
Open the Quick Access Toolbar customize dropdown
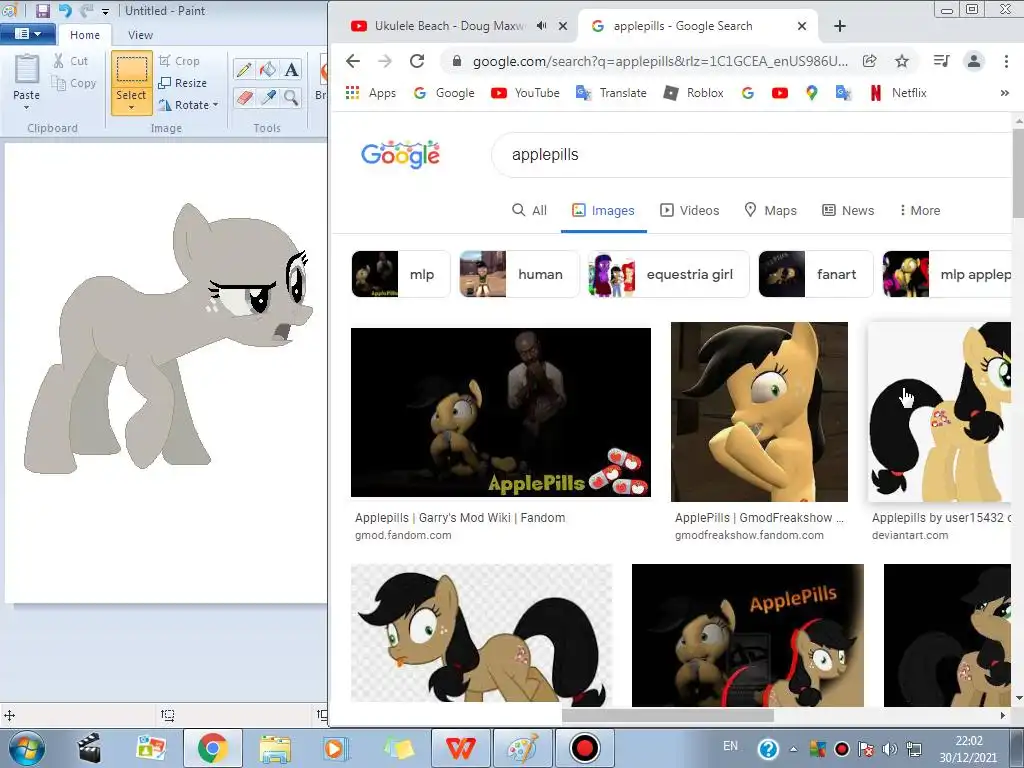(x=105, y=12)
